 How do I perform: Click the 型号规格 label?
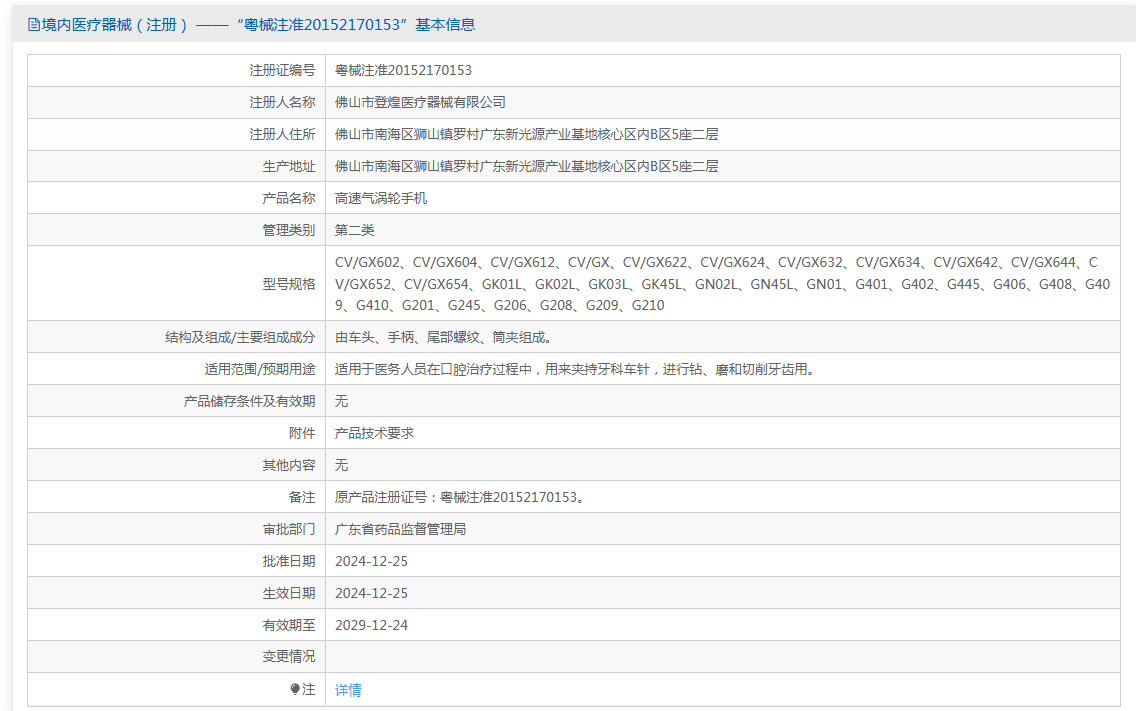(x=289, y=283)
